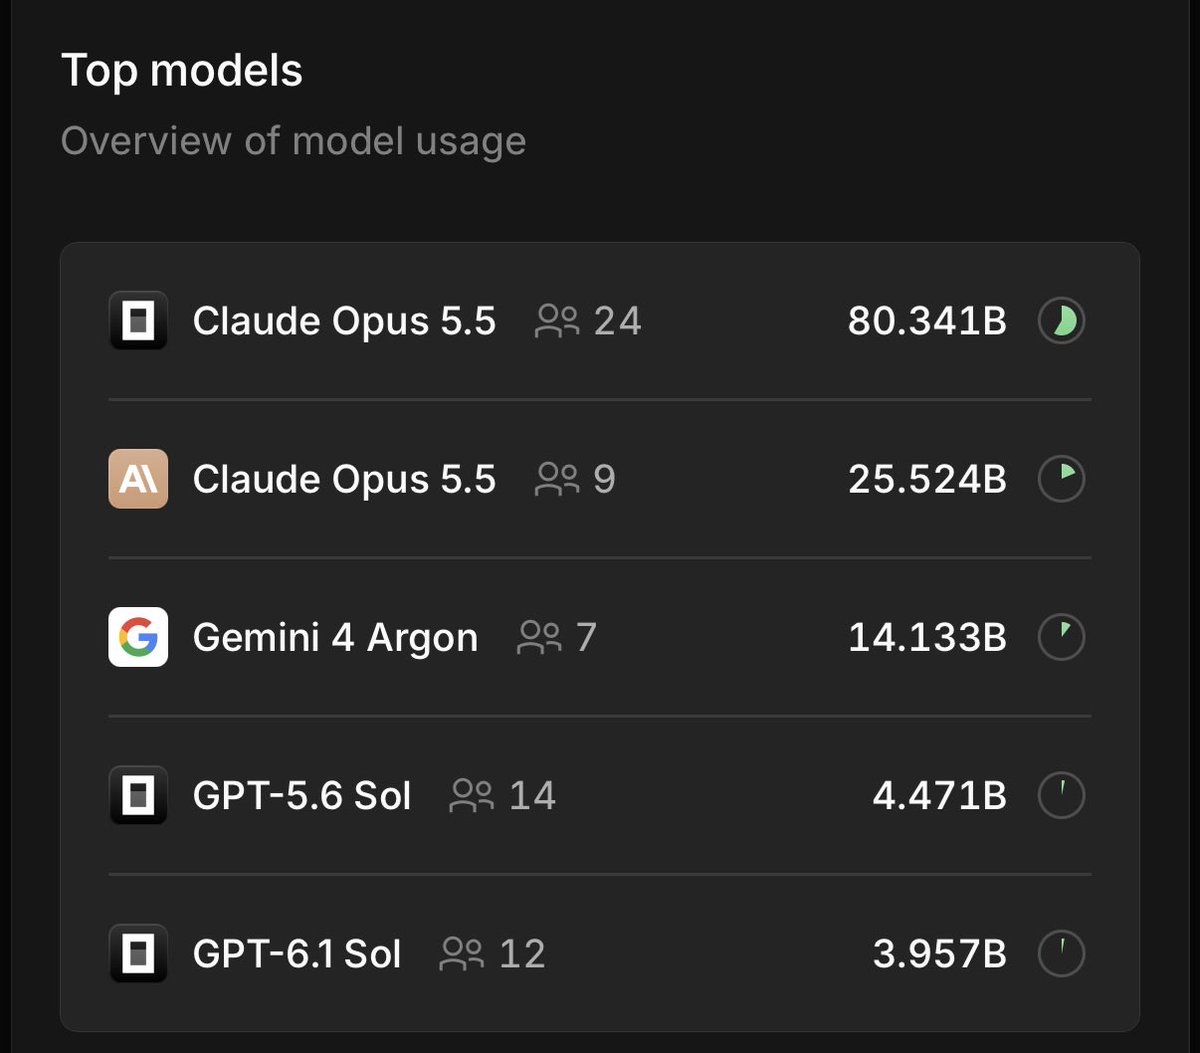Click the users icon showing 12
The image size is (1200, 1053).
(x=462, y=953)
